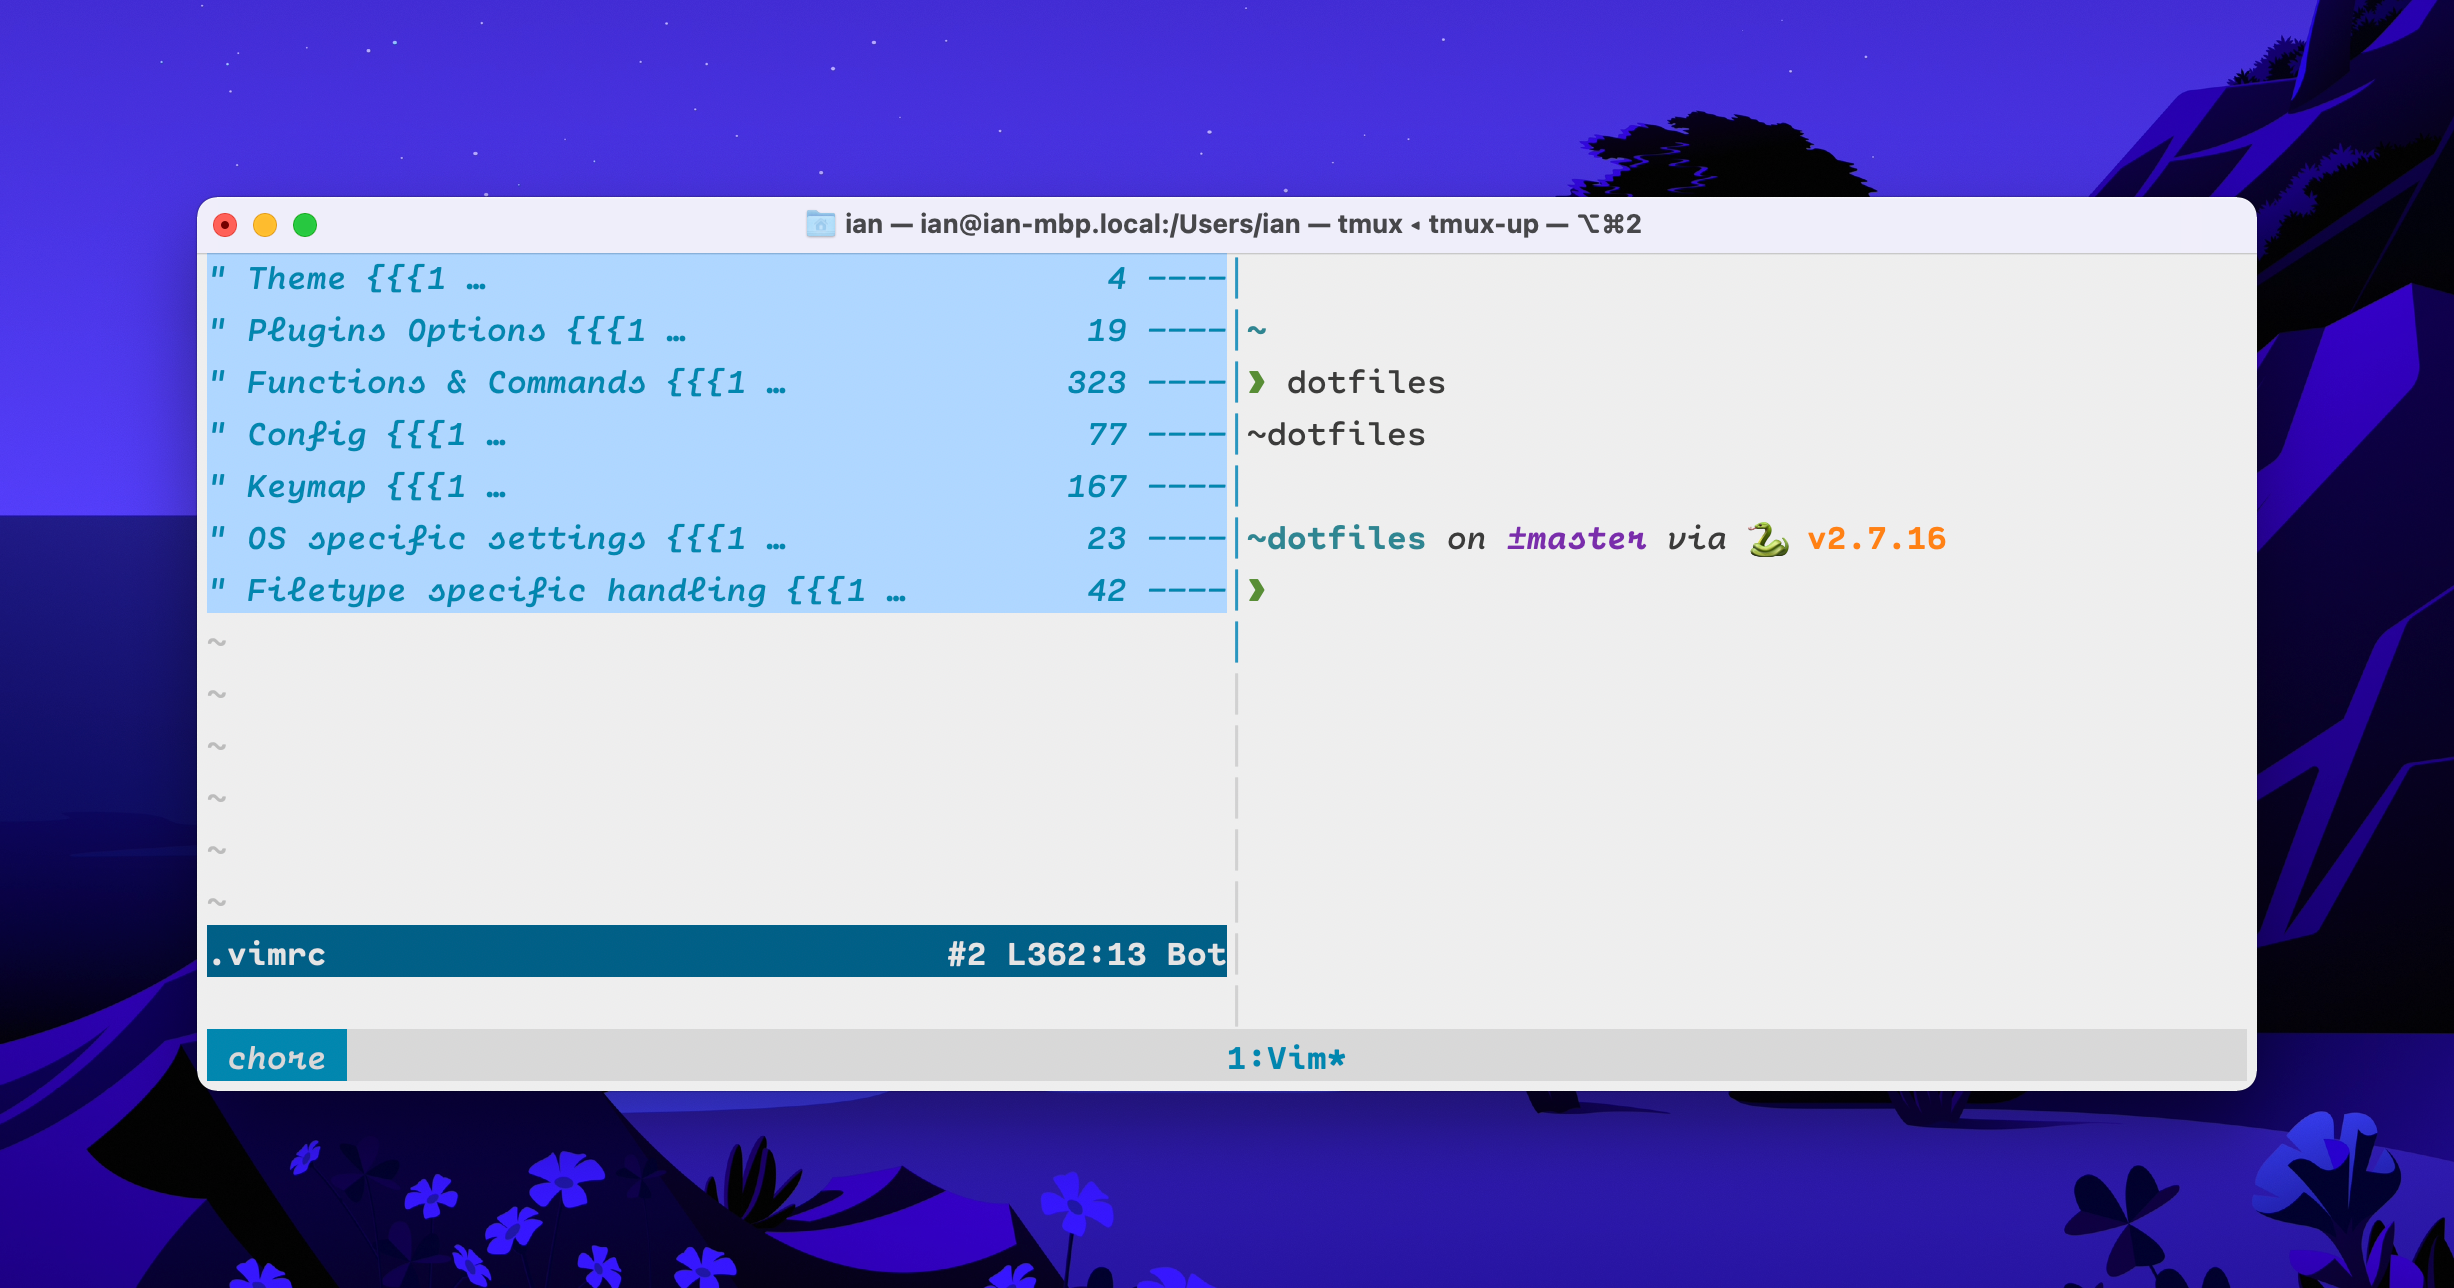Click the folder icon in the window title bar

[x=820, y=224]
